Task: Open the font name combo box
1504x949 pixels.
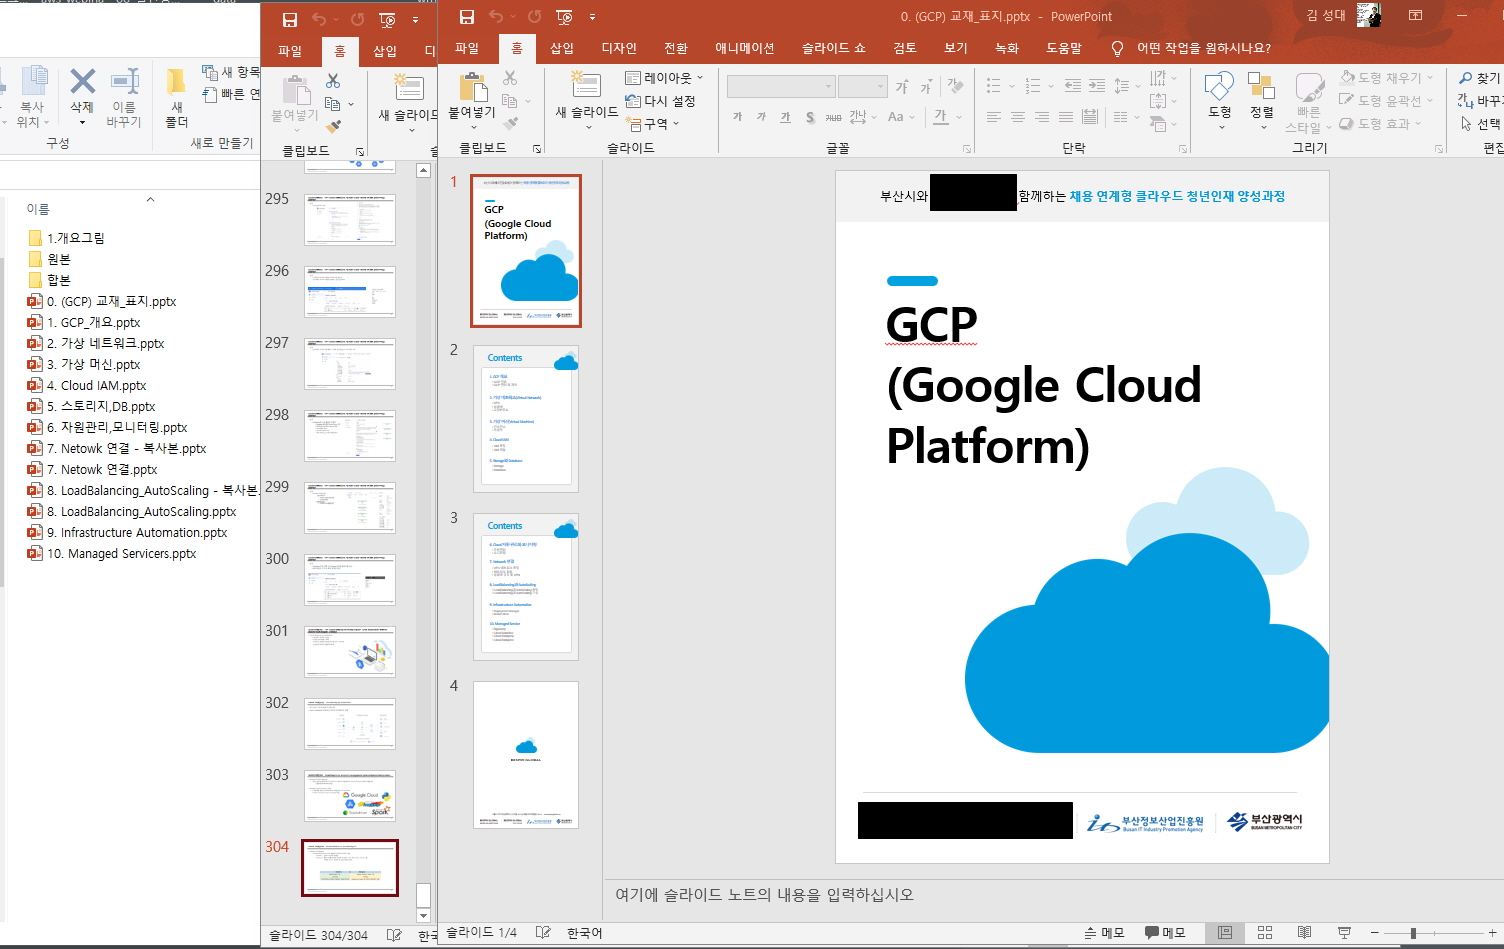Action: 782,86
